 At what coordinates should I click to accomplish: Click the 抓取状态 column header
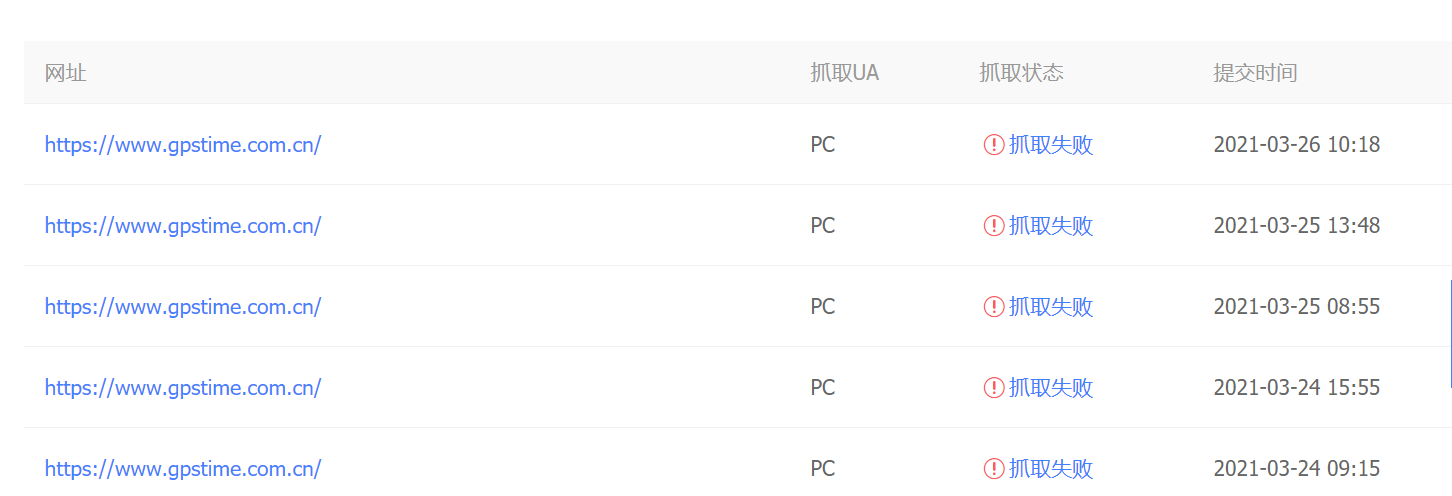pos(1021,73)
